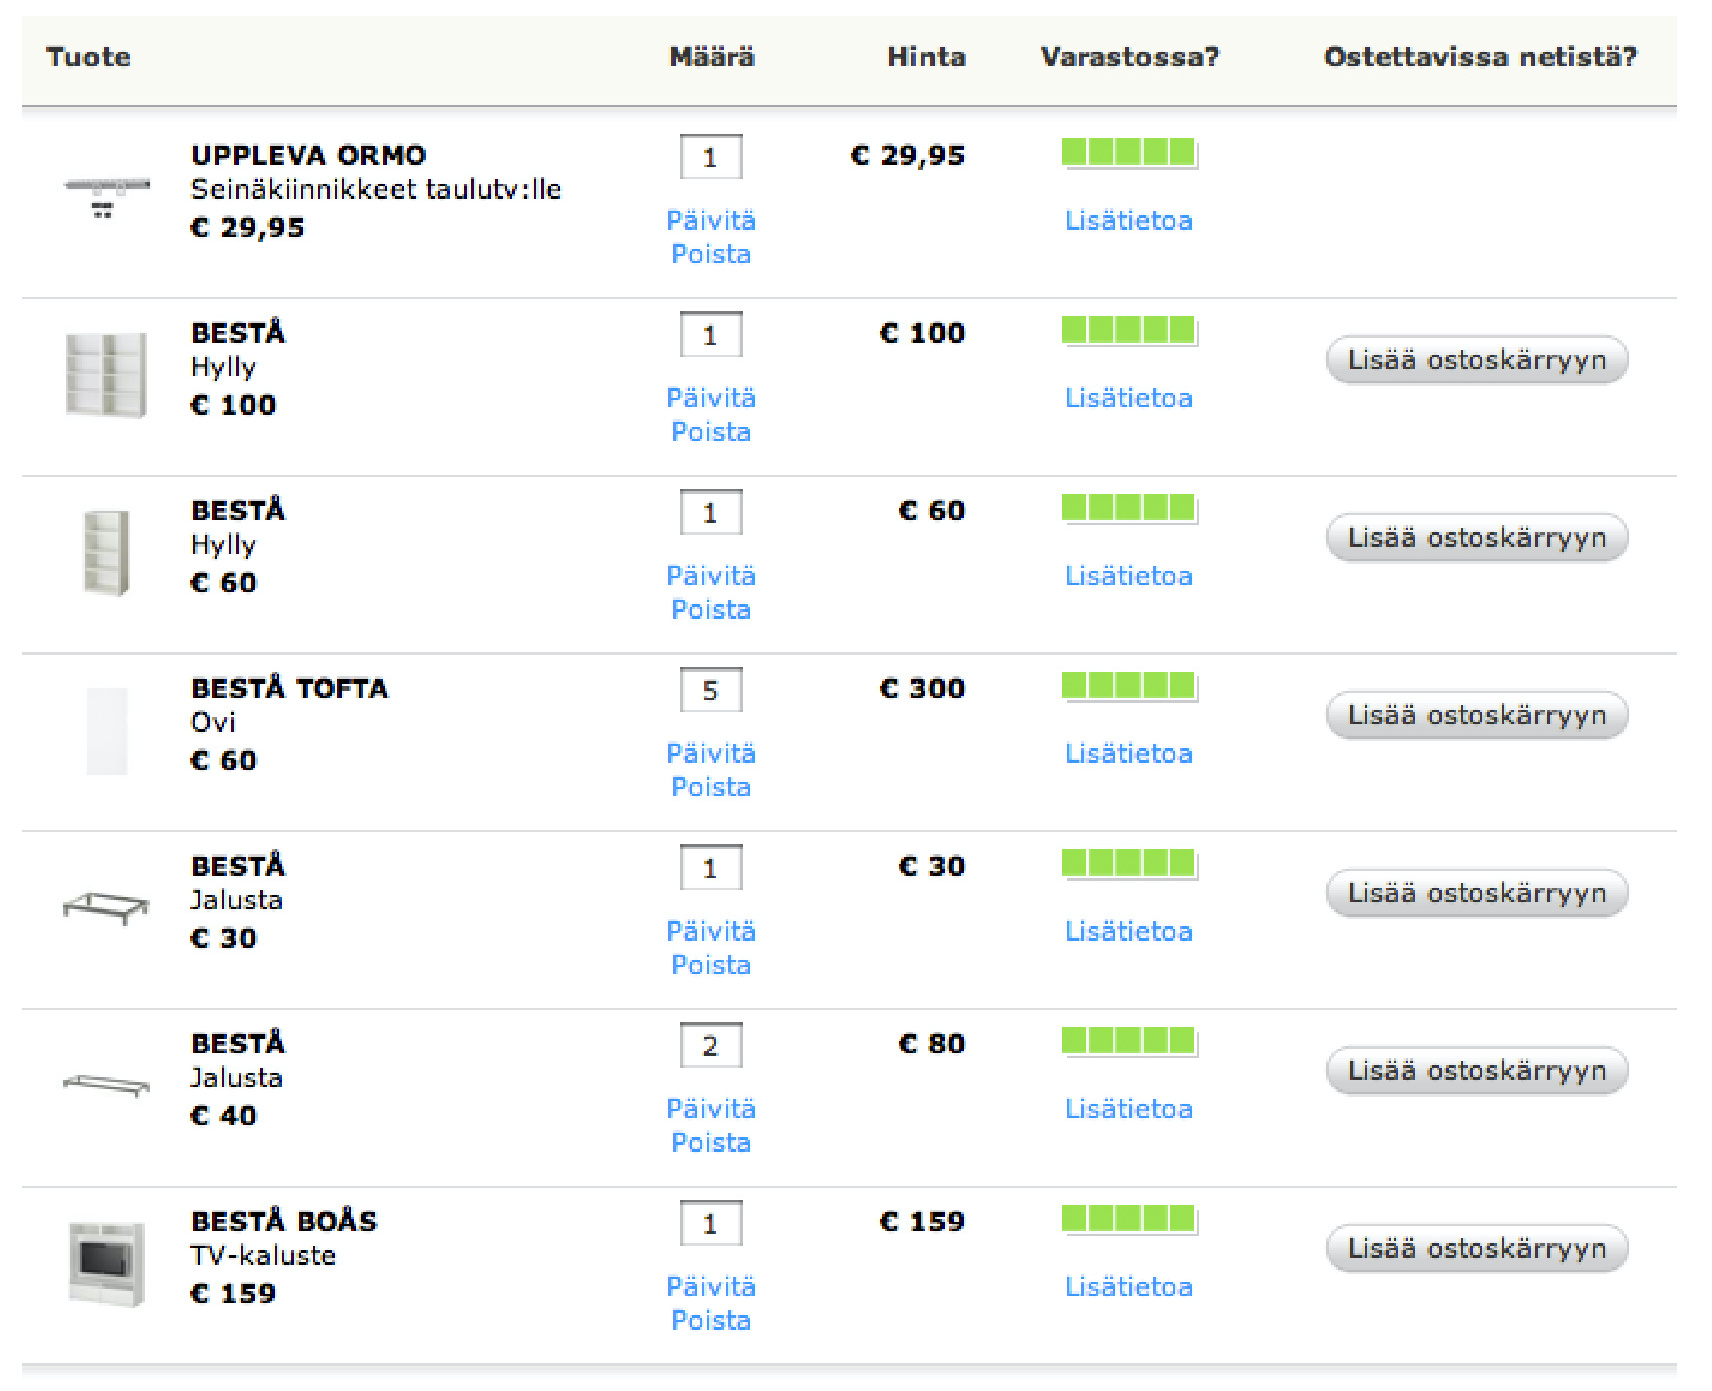This screenshot has height=1391, width=1712.
Task: Open the €60 BESTÅ Hylly shelf thumbnail
Action: pyautogui.click(x=106, y=553)
